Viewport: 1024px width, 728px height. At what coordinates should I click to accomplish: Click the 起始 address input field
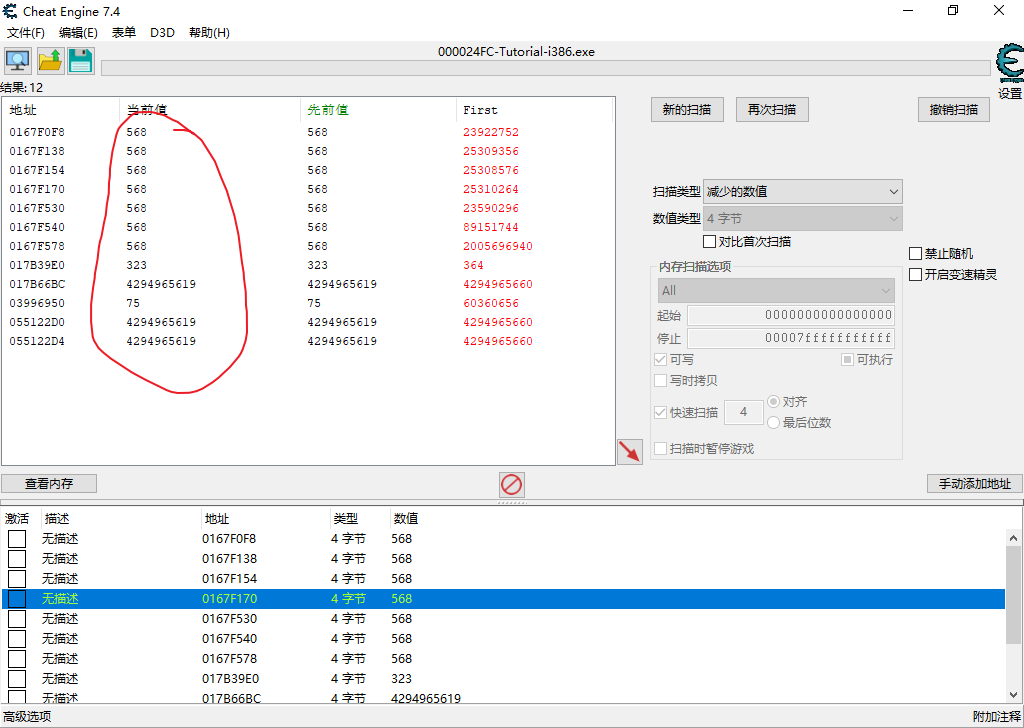tap(791, 315)
